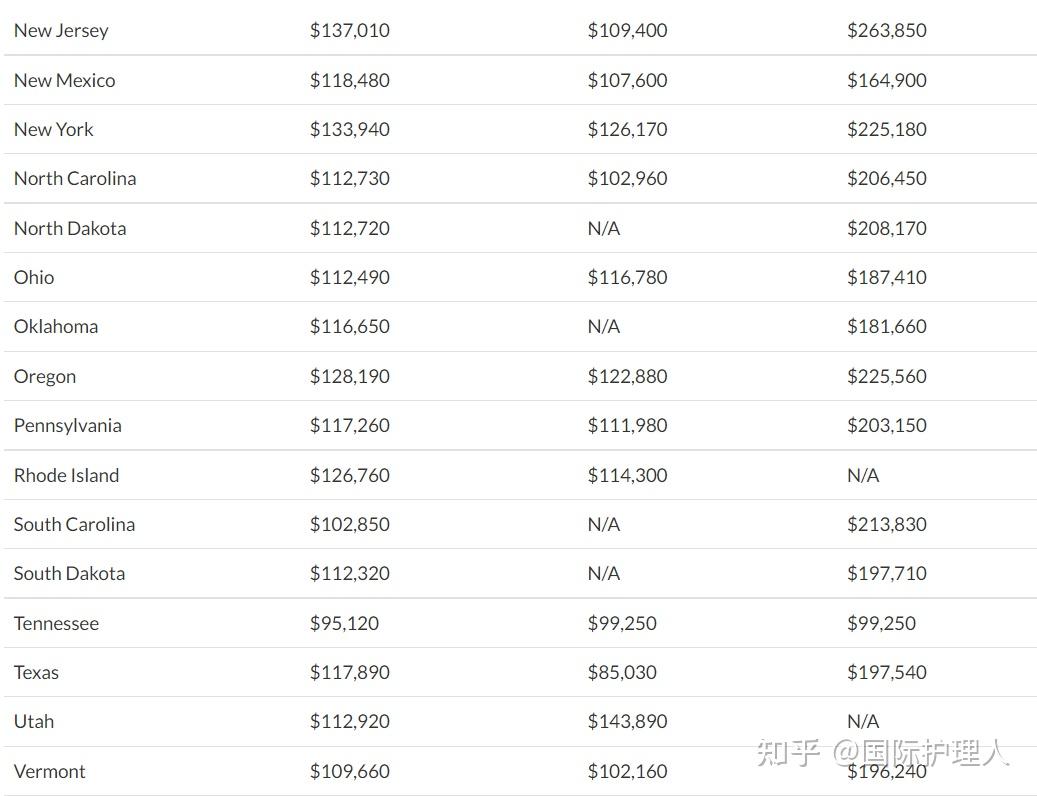The height and width of the screenshot is (796, 1037).
Task: Click the Oregon state name
Action: coord(45,376)
